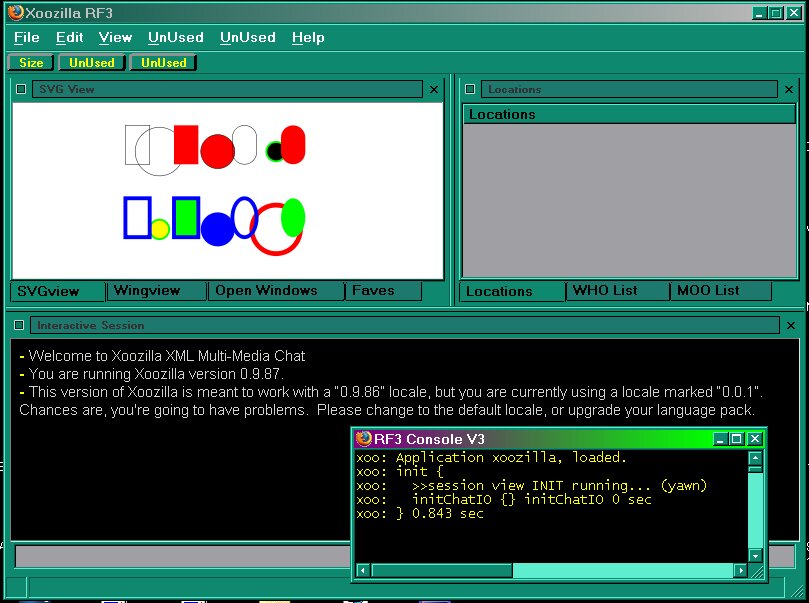Open the View menu
Viewport: 809px width, 603px height.
[115, 38]
